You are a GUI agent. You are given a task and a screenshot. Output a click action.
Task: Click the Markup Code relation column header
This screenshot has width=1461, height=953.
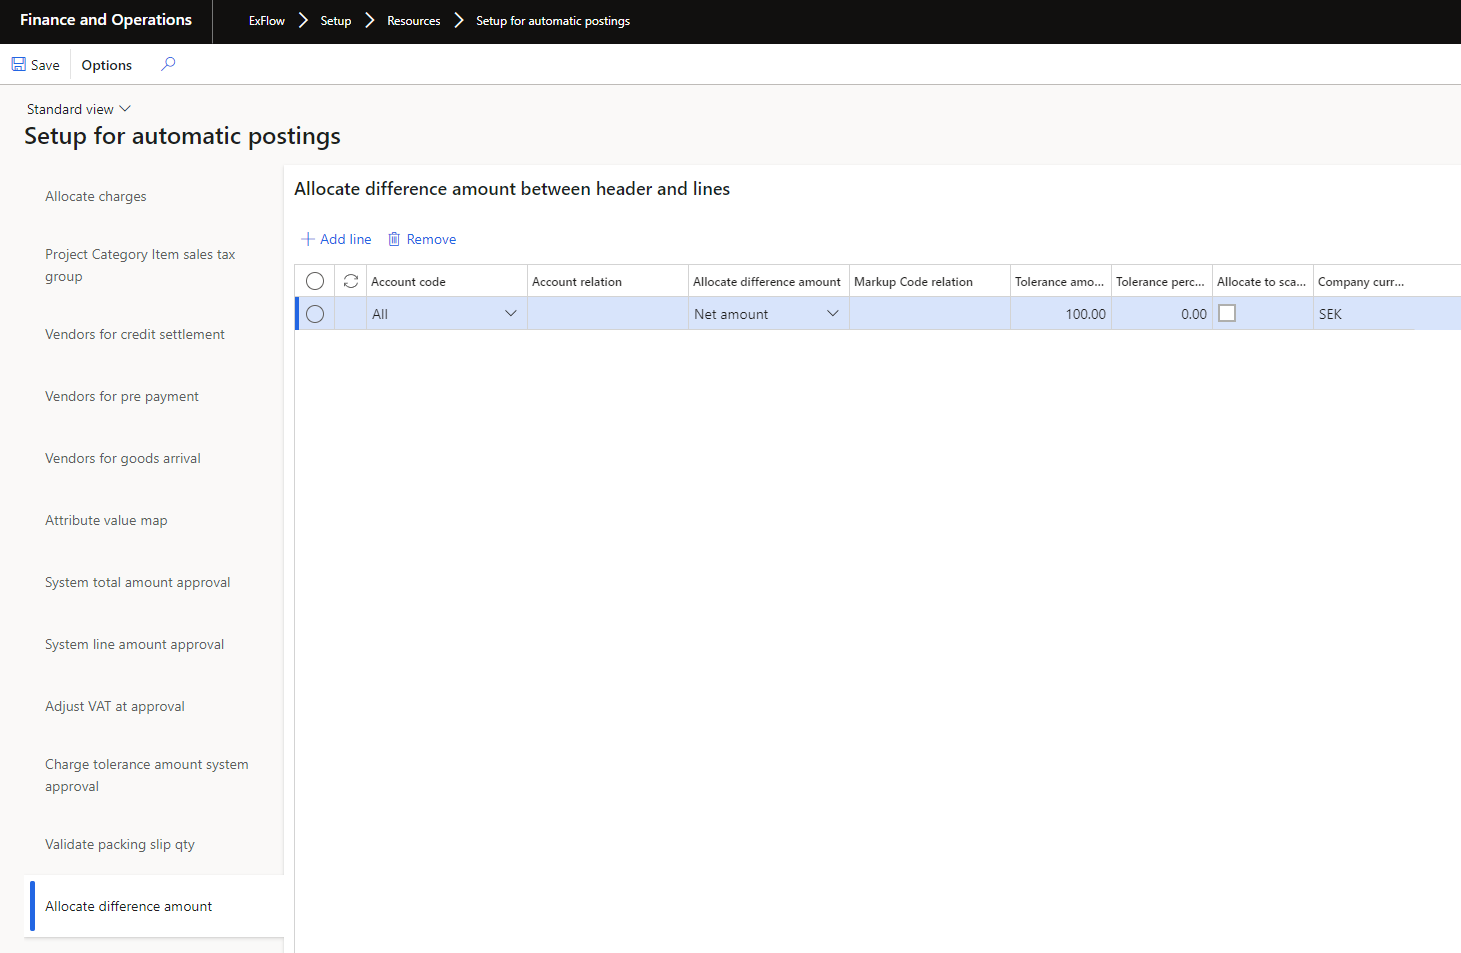pos(929,281)
